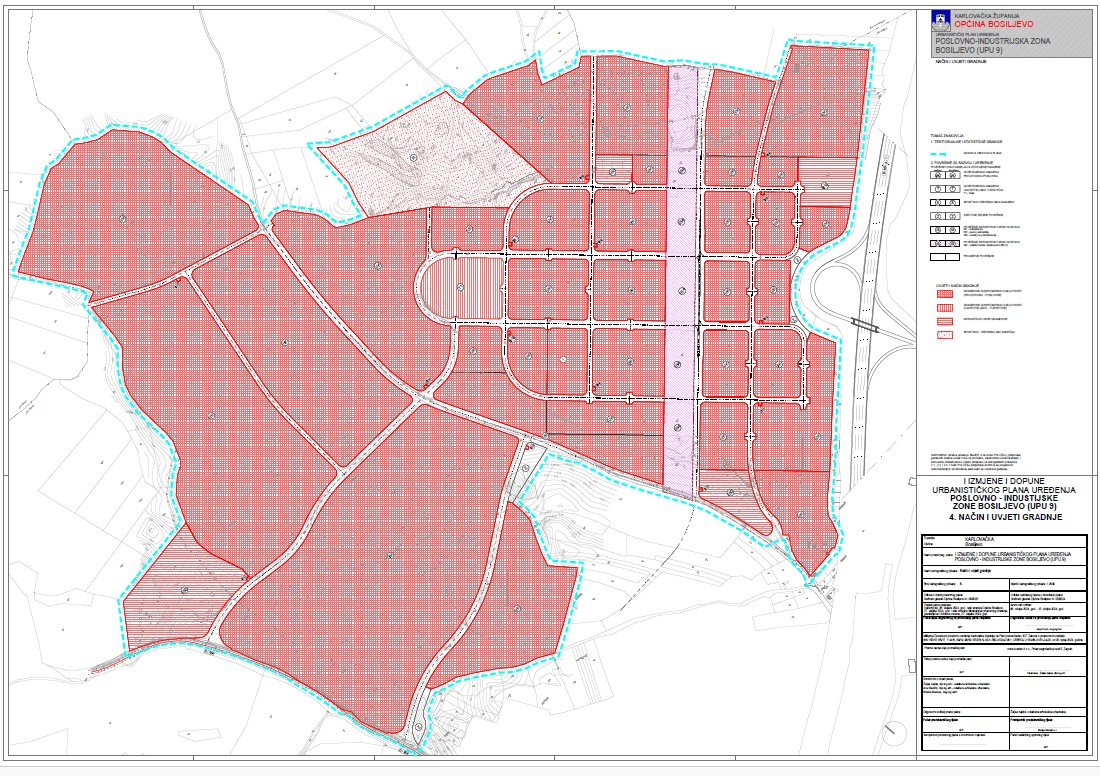Click the empty double-box legend symbol
Viewport: 1100px width, 776px height.
pos(945,257)
